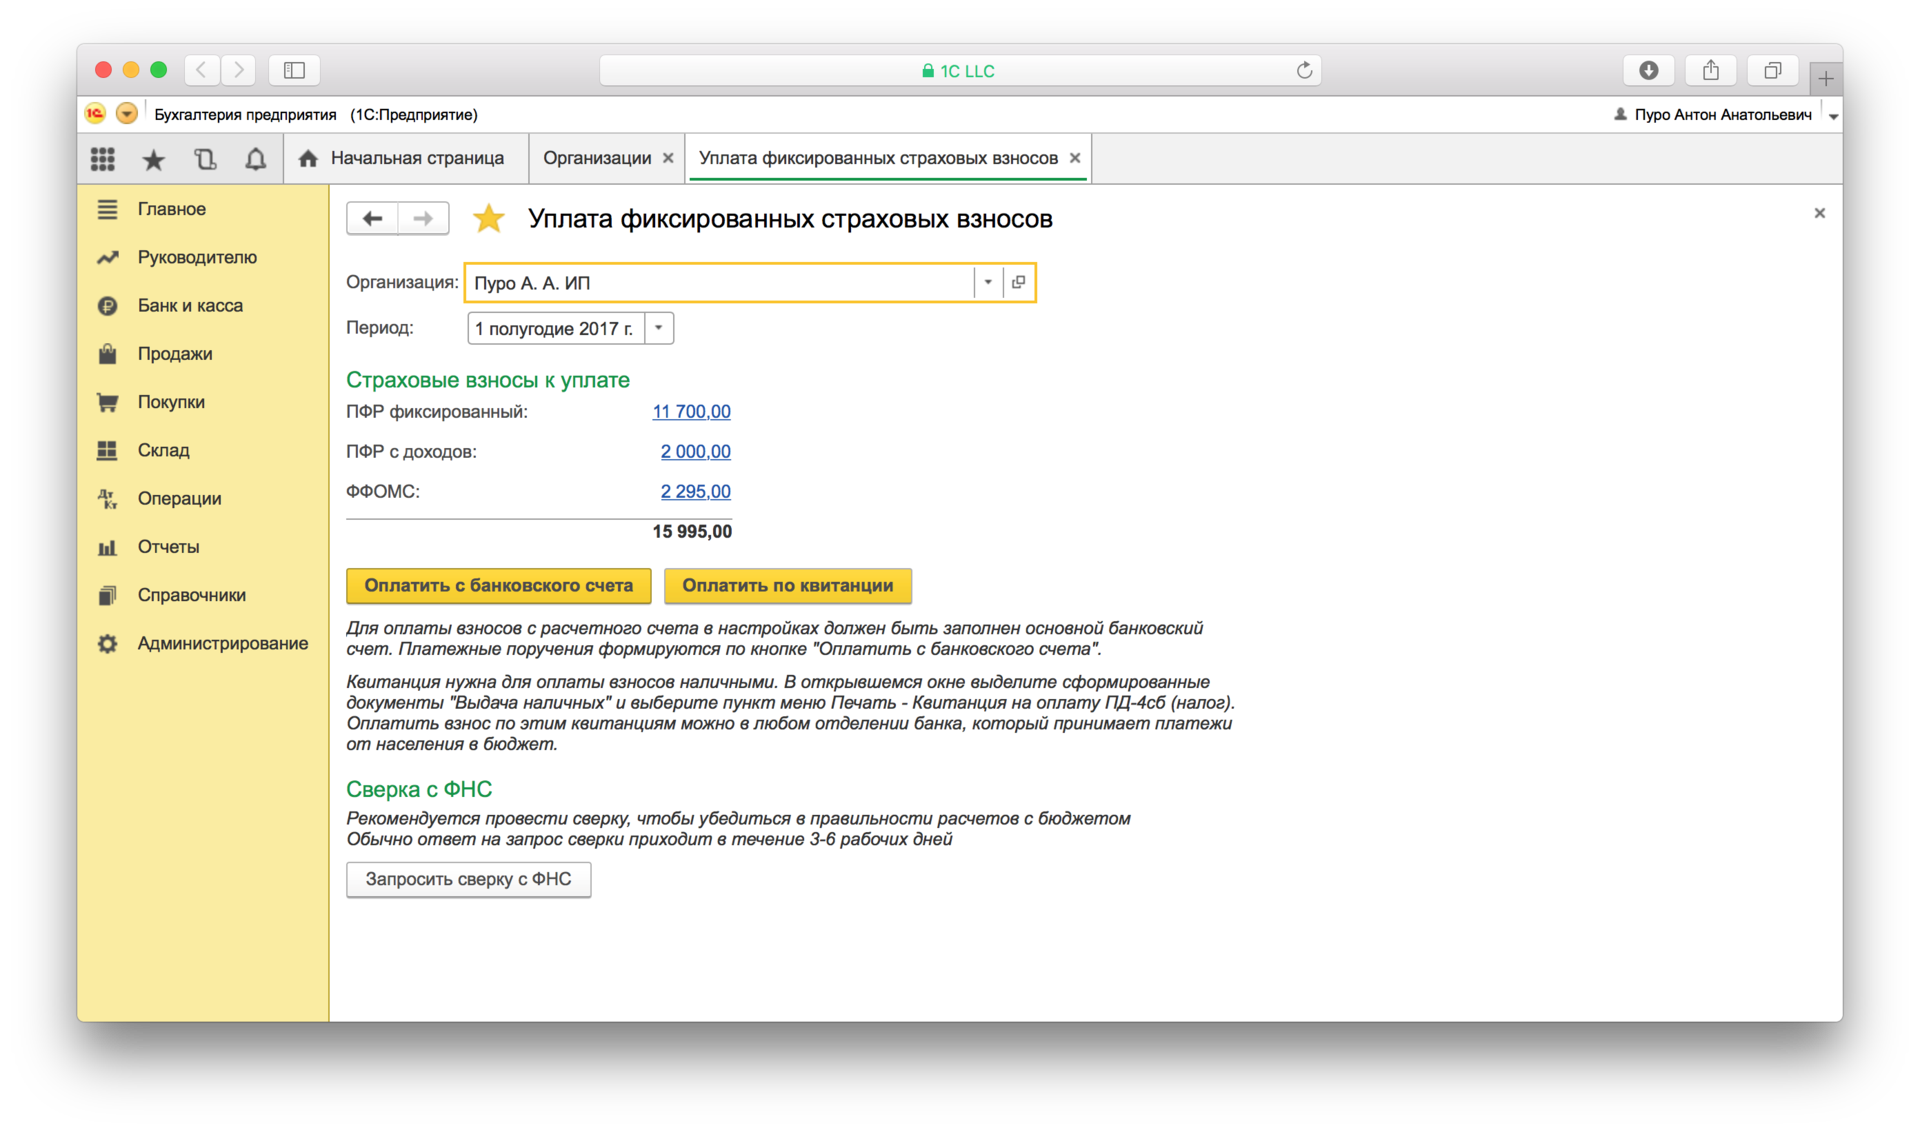Image resolution: width=1920 pixels, height=1132 pixels.
Task: Click the open-organization icon in the field
Action: [x=1018, y=283]
